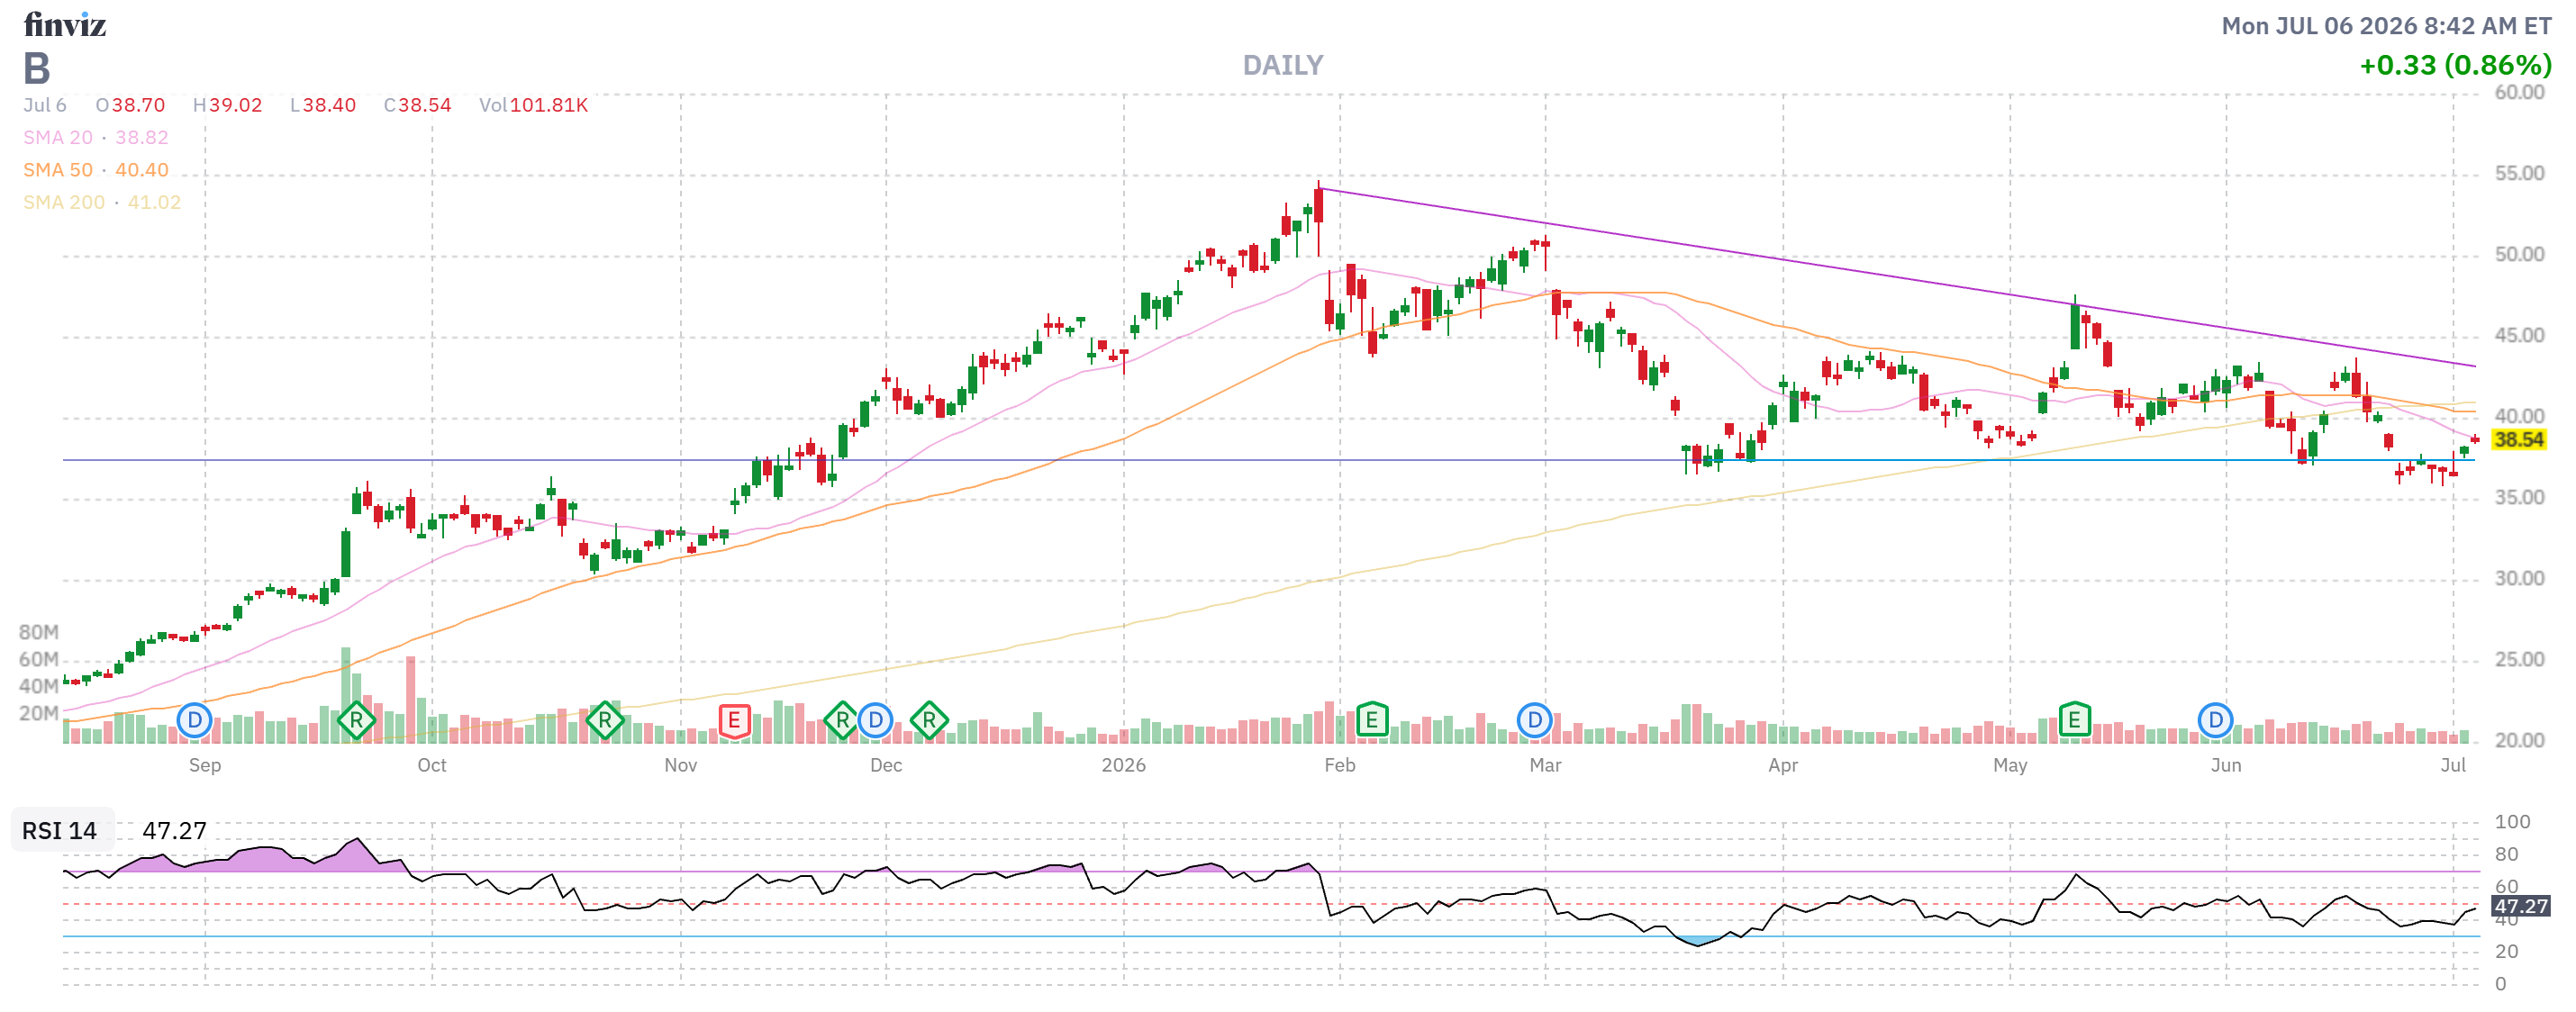The width and height of the screenshot is (2576, 1012).
Task: Click the high value 39.02
Action: pyautogui.click(x=235, y=105)
